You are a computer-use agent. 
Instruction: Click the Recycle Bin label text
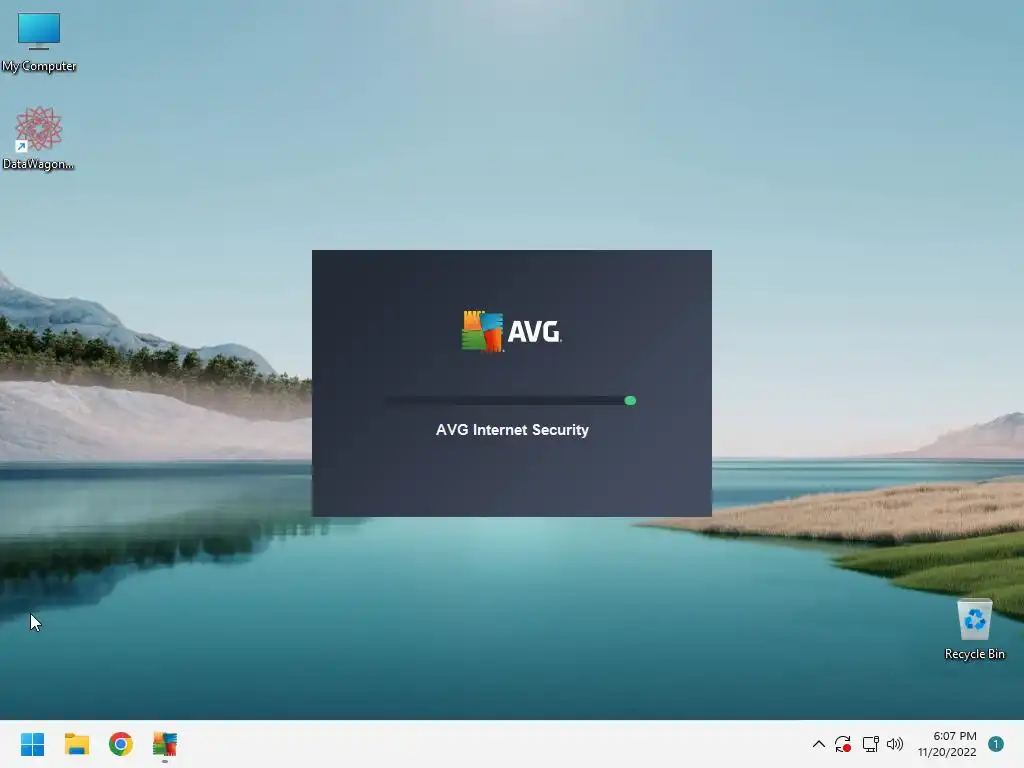coord(974,654)
